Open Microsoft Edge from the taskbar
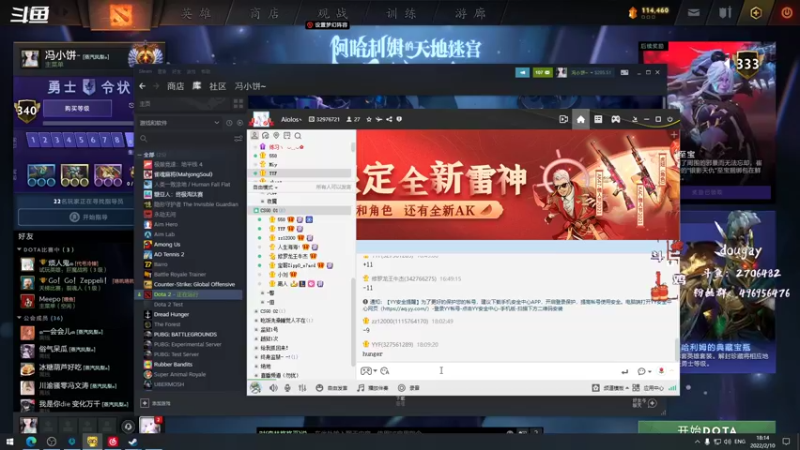This screenshot has width=800, height=450. click(x=31, y=441)
